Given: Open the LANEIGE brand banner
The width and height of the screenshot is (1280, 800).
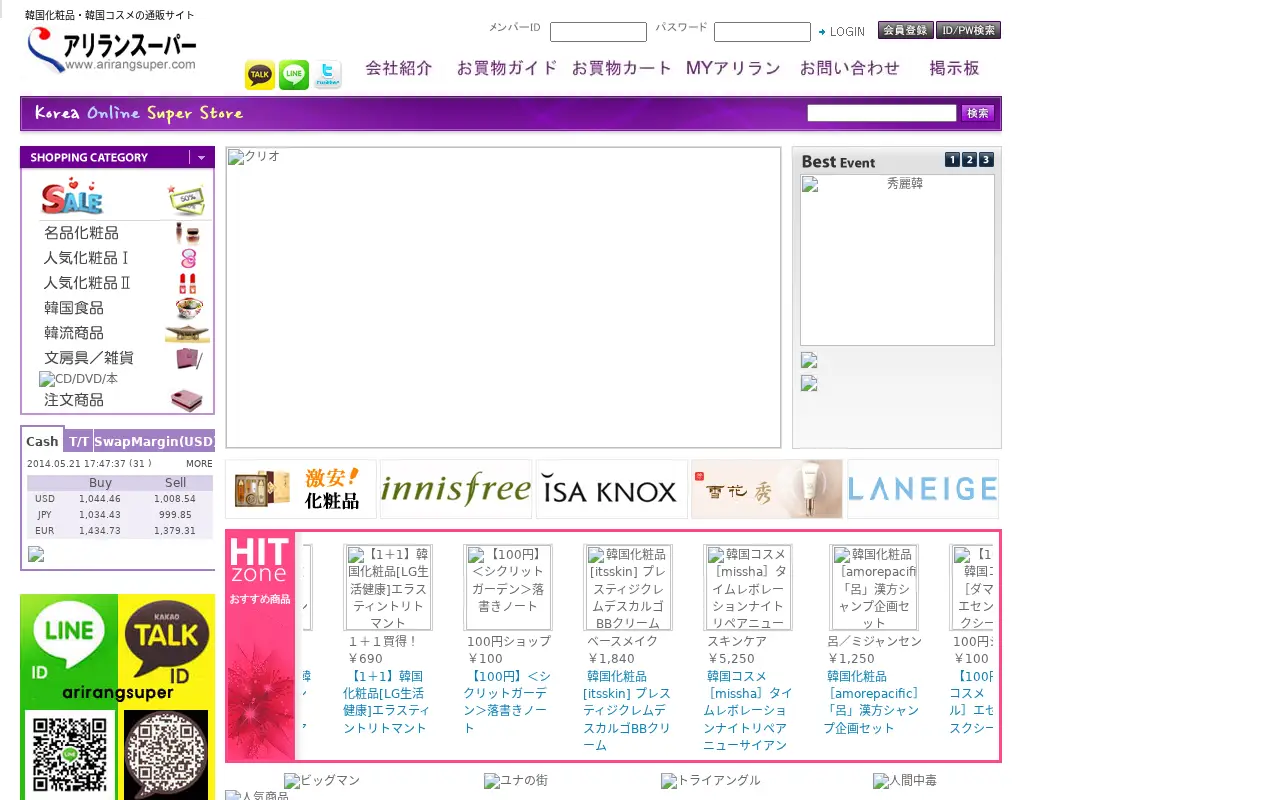Looking at the screenshot, I should pos(923,489).
